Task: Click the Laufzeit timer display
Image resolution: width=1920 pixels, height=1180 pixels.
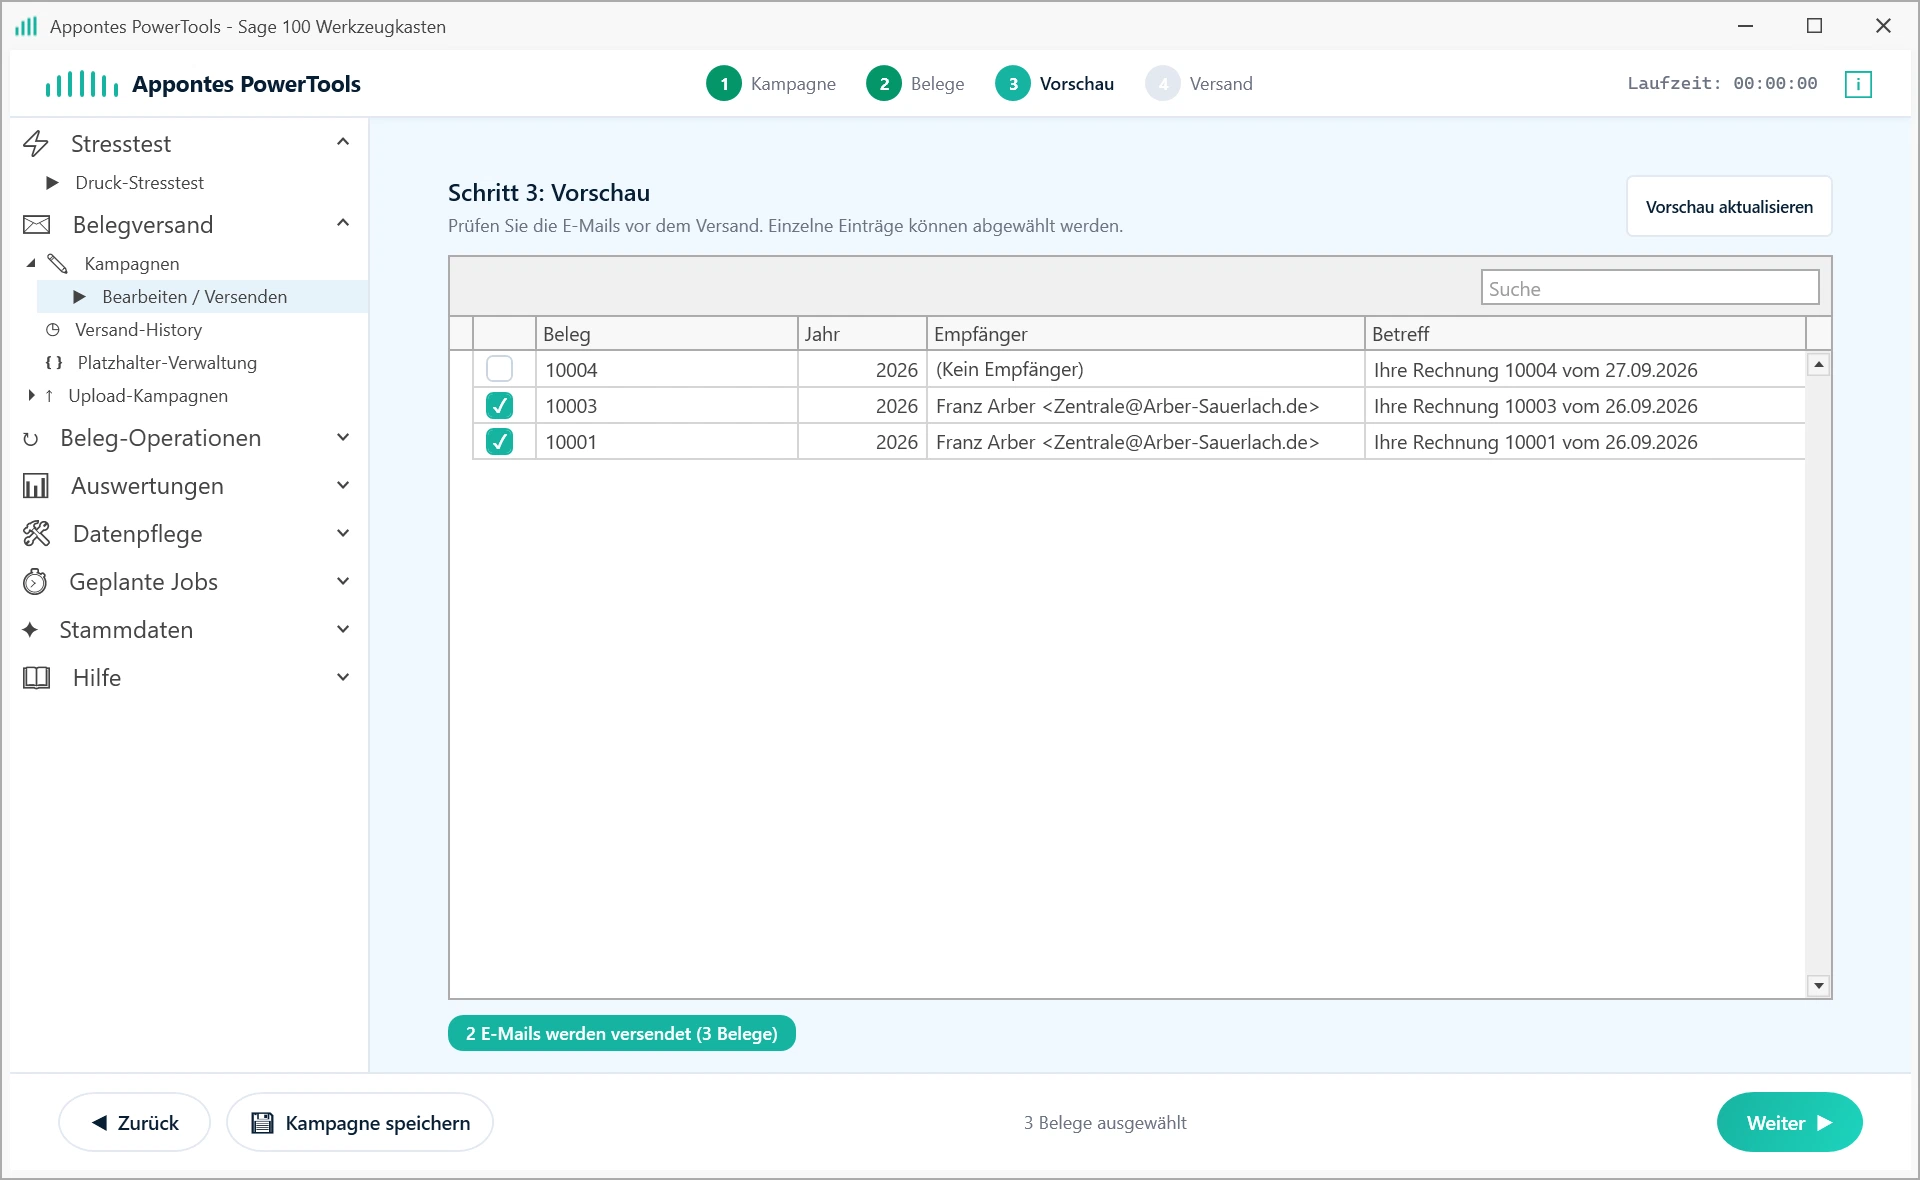Action: point(1722,84)
